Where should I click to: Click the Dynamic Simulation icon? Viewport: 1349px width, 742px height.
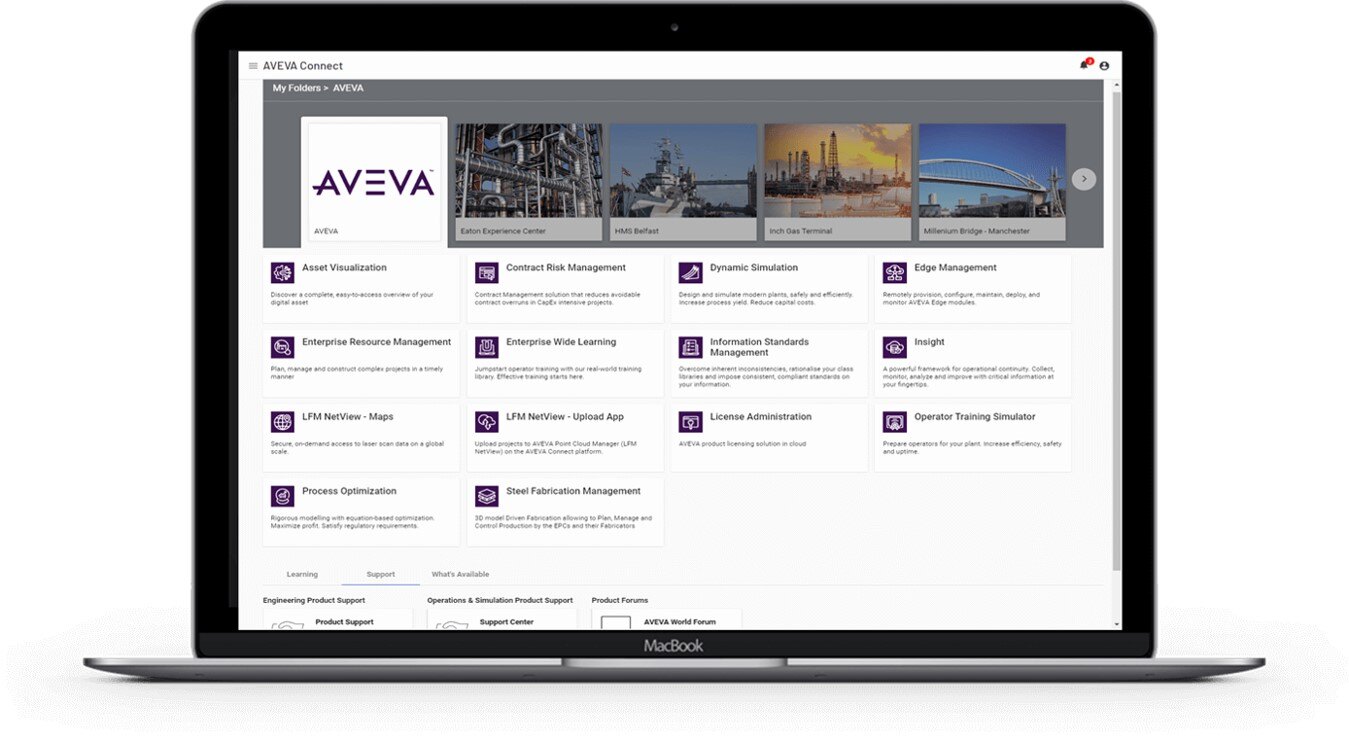coord(691,273)
